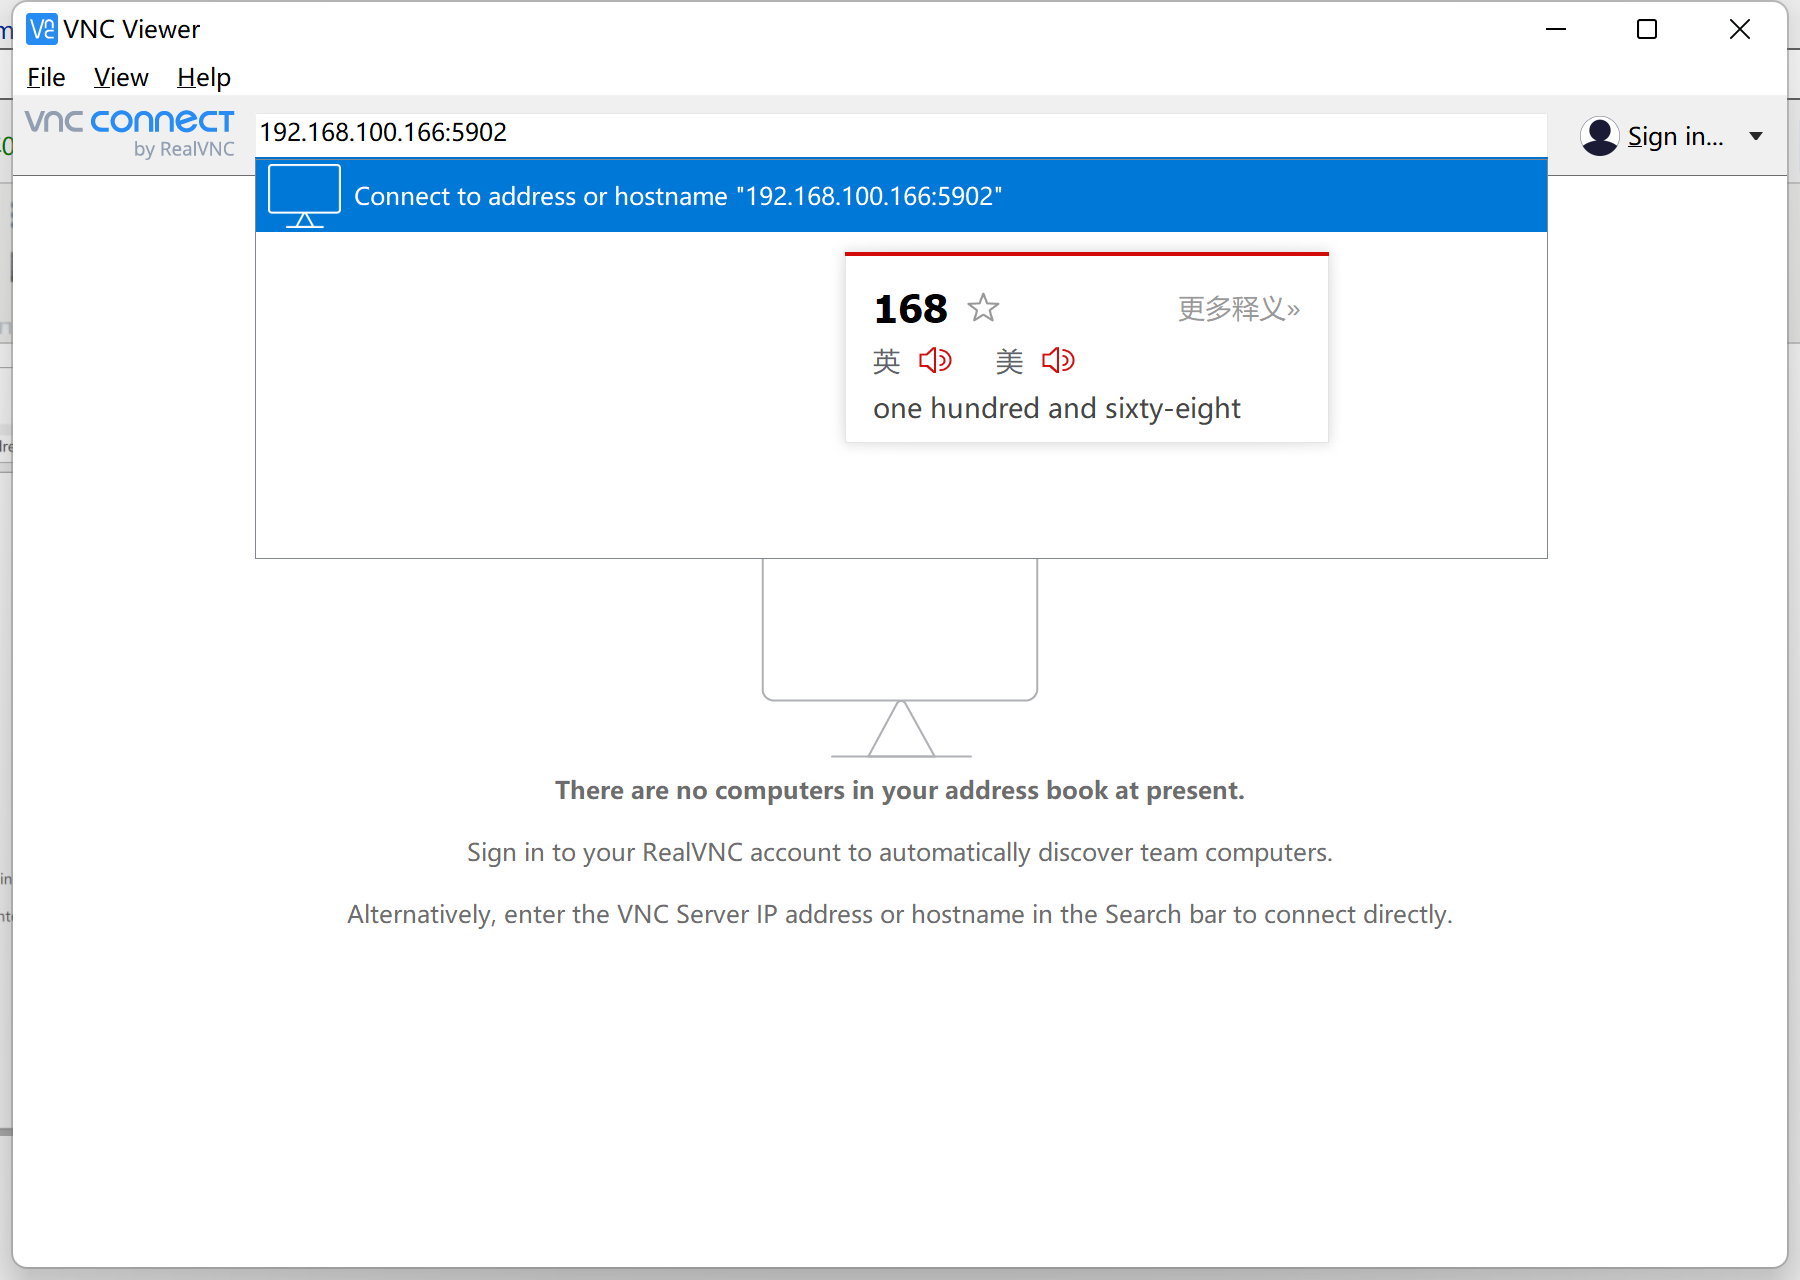Open the File menu
This screenshot has width=1800, height=1280.
pyautogui.click(x=46, y=77)
